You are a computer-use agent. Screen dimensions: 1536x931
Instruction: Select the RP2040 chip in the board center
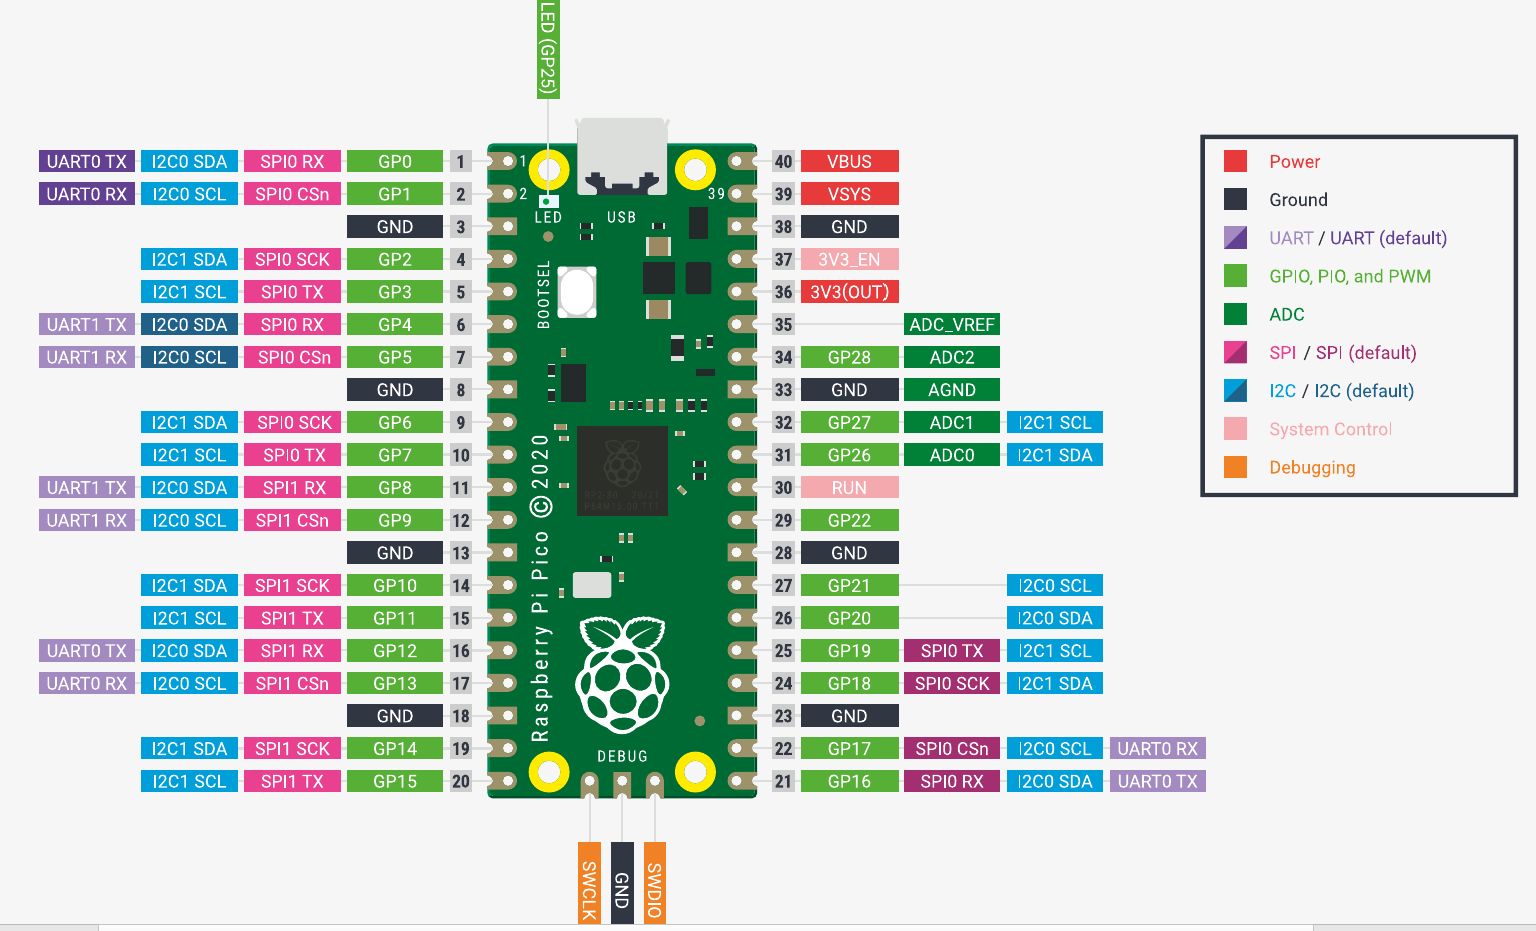click(x=622, y=470)
